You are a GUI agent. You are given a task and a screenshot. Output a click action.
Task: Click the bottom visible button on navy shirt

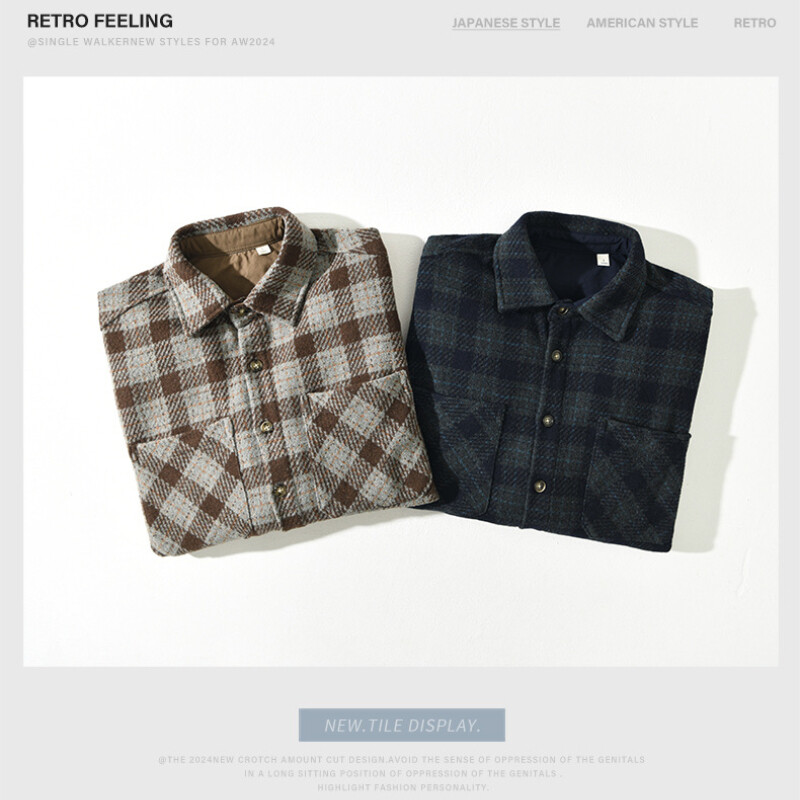tap(540, 486)
